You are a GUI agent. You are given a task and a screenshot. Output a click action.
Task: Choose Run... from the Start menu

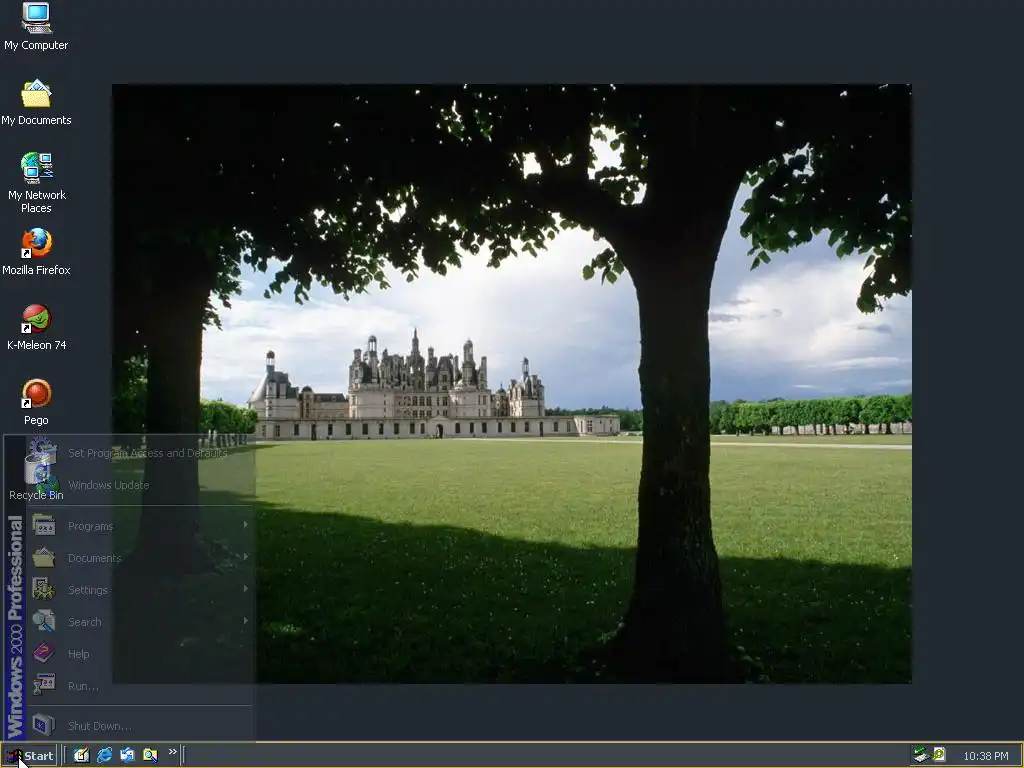(139, 686)
